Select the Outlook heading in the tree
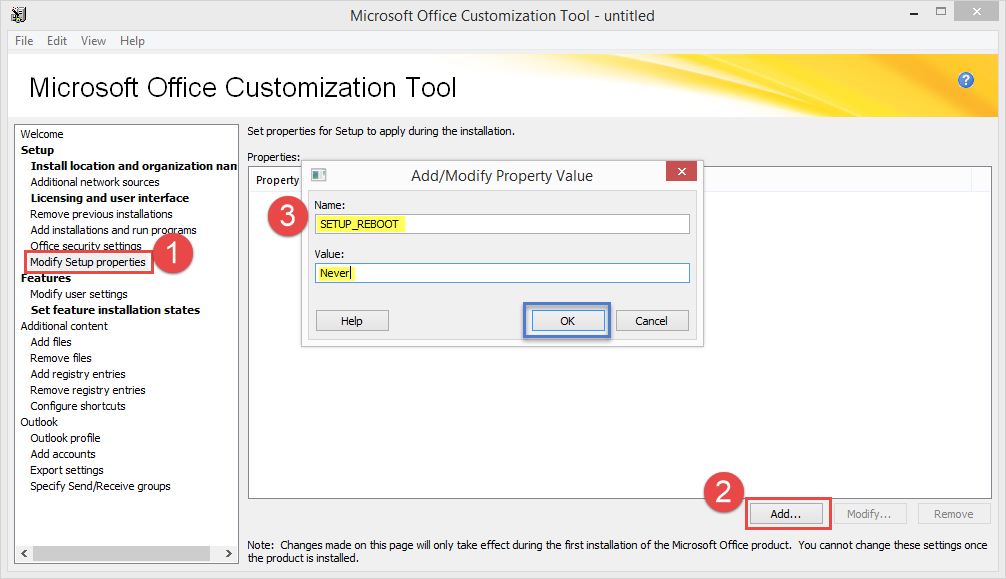This screenshot has width=1006, height=579. click(x=39, y=422)
